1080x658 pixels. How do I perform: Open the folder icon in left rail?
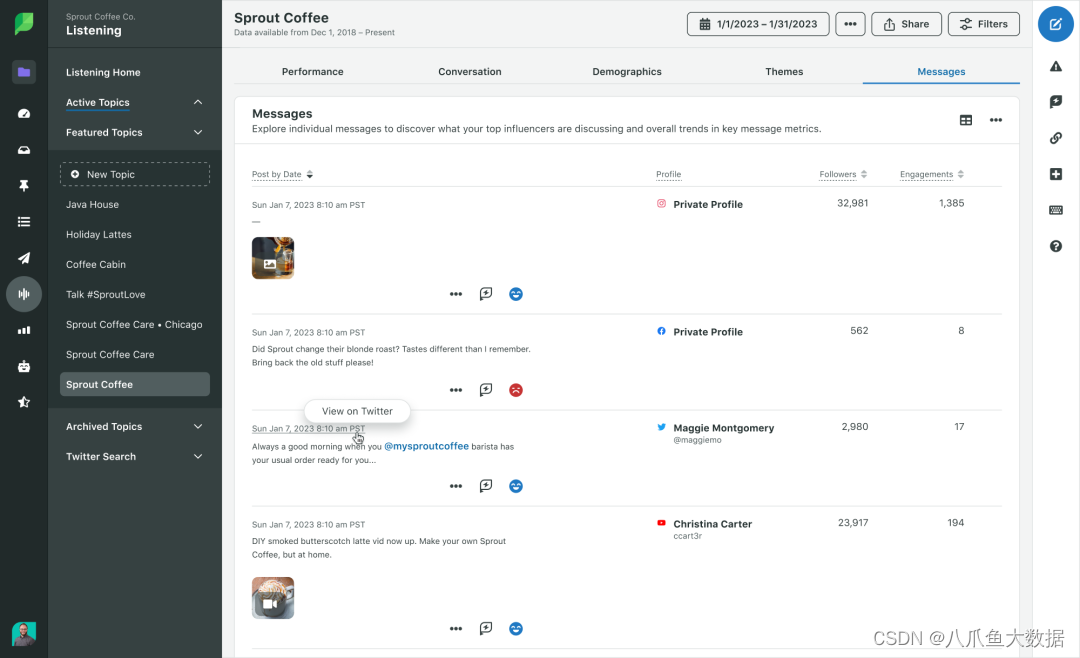(24, 72)
